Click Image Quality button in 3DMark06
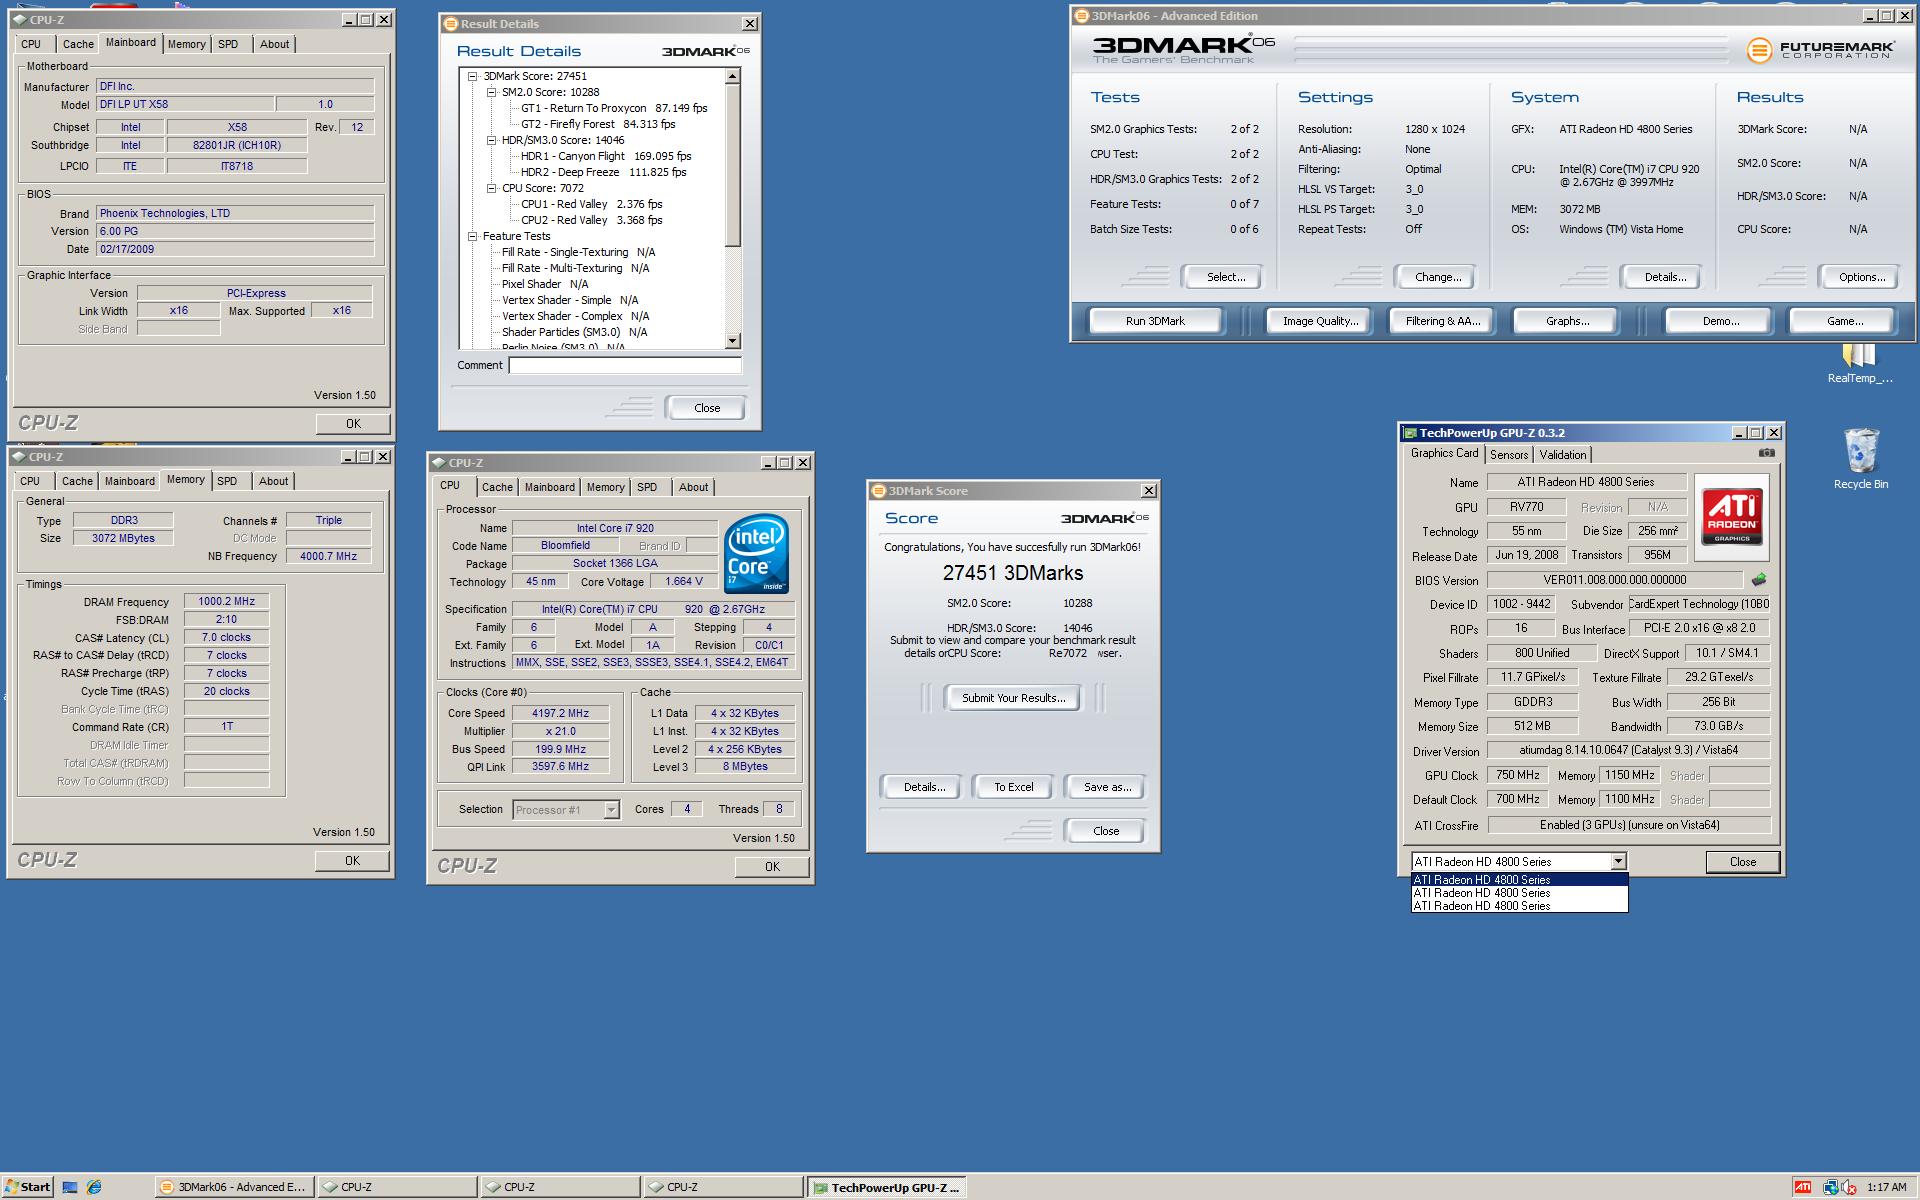 (x=1320, y=321)
